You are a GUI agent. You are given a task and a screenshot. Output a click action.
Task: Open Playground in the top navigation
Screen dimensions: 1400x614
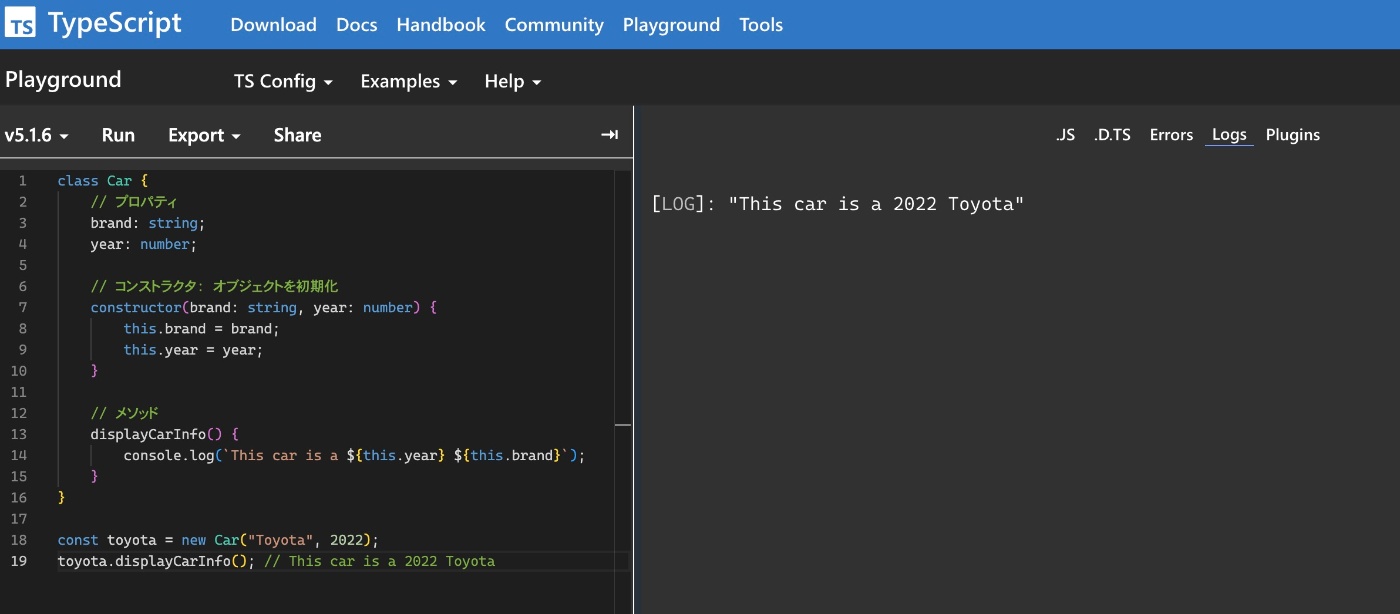pos(671,25)
